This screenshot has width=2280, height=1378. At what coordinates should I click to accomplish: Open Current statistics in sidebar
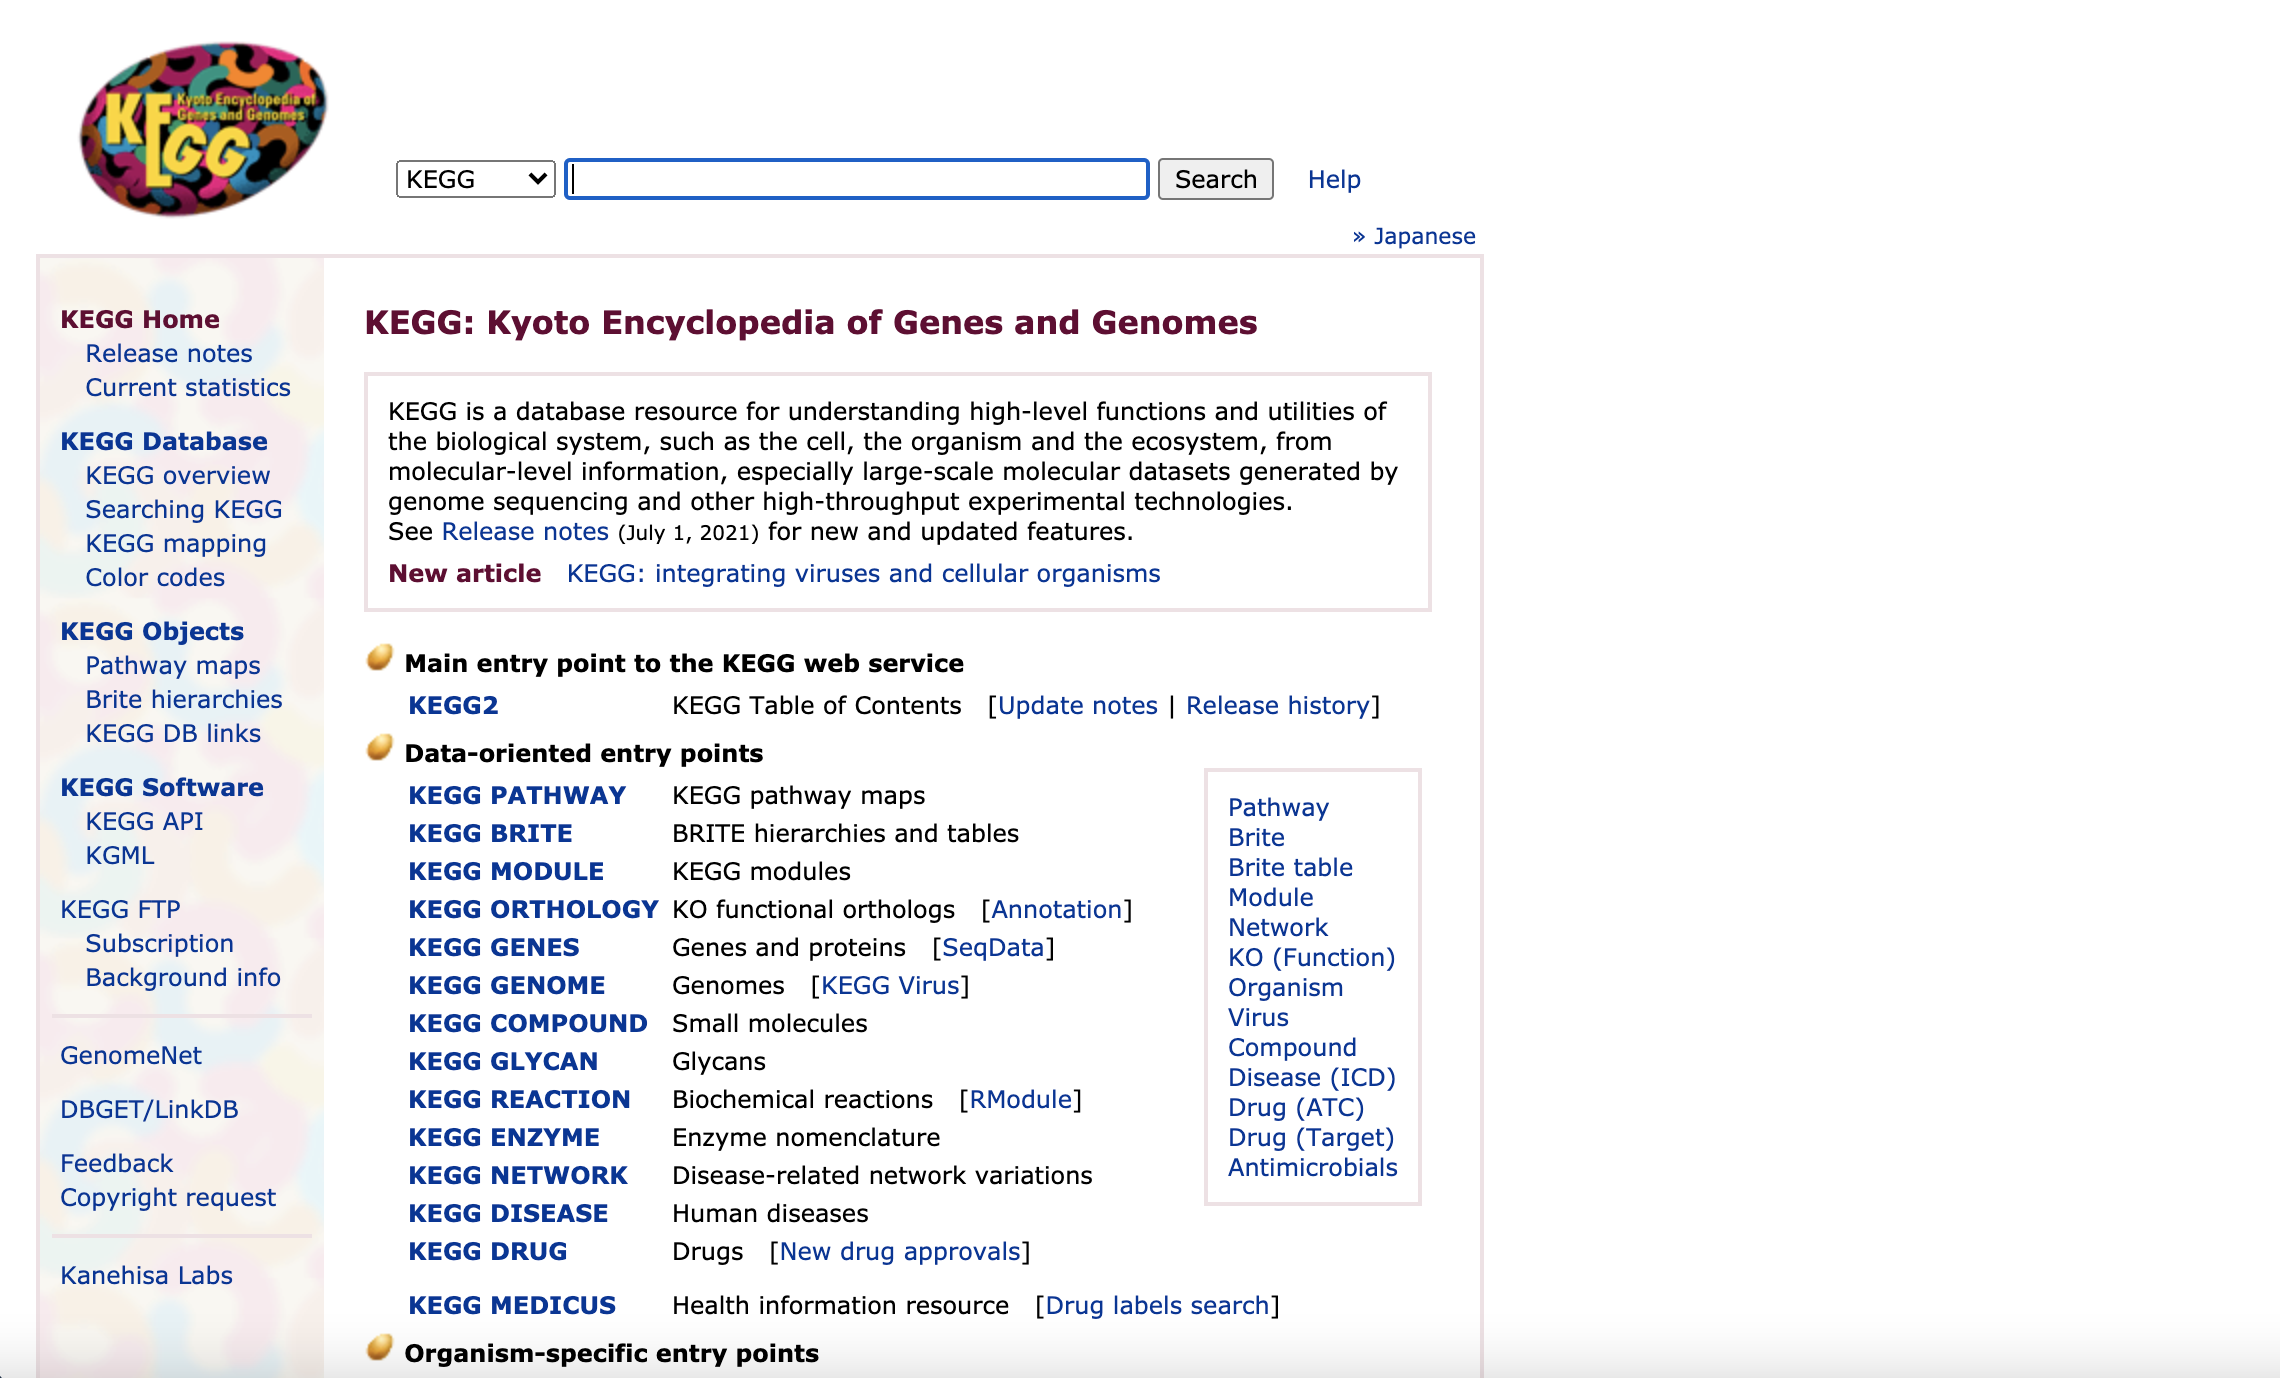(x=188, y=387)
